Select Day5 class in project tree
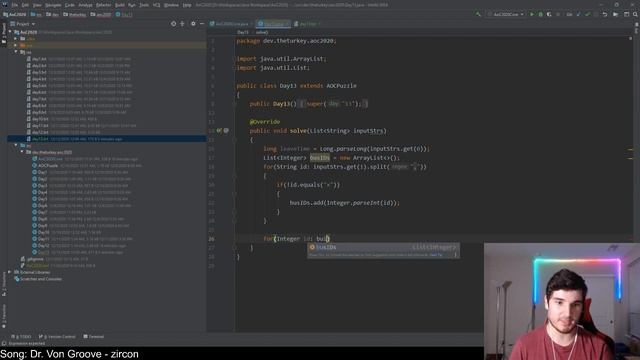This screenshot has height=360, width=640. point(42,199)
